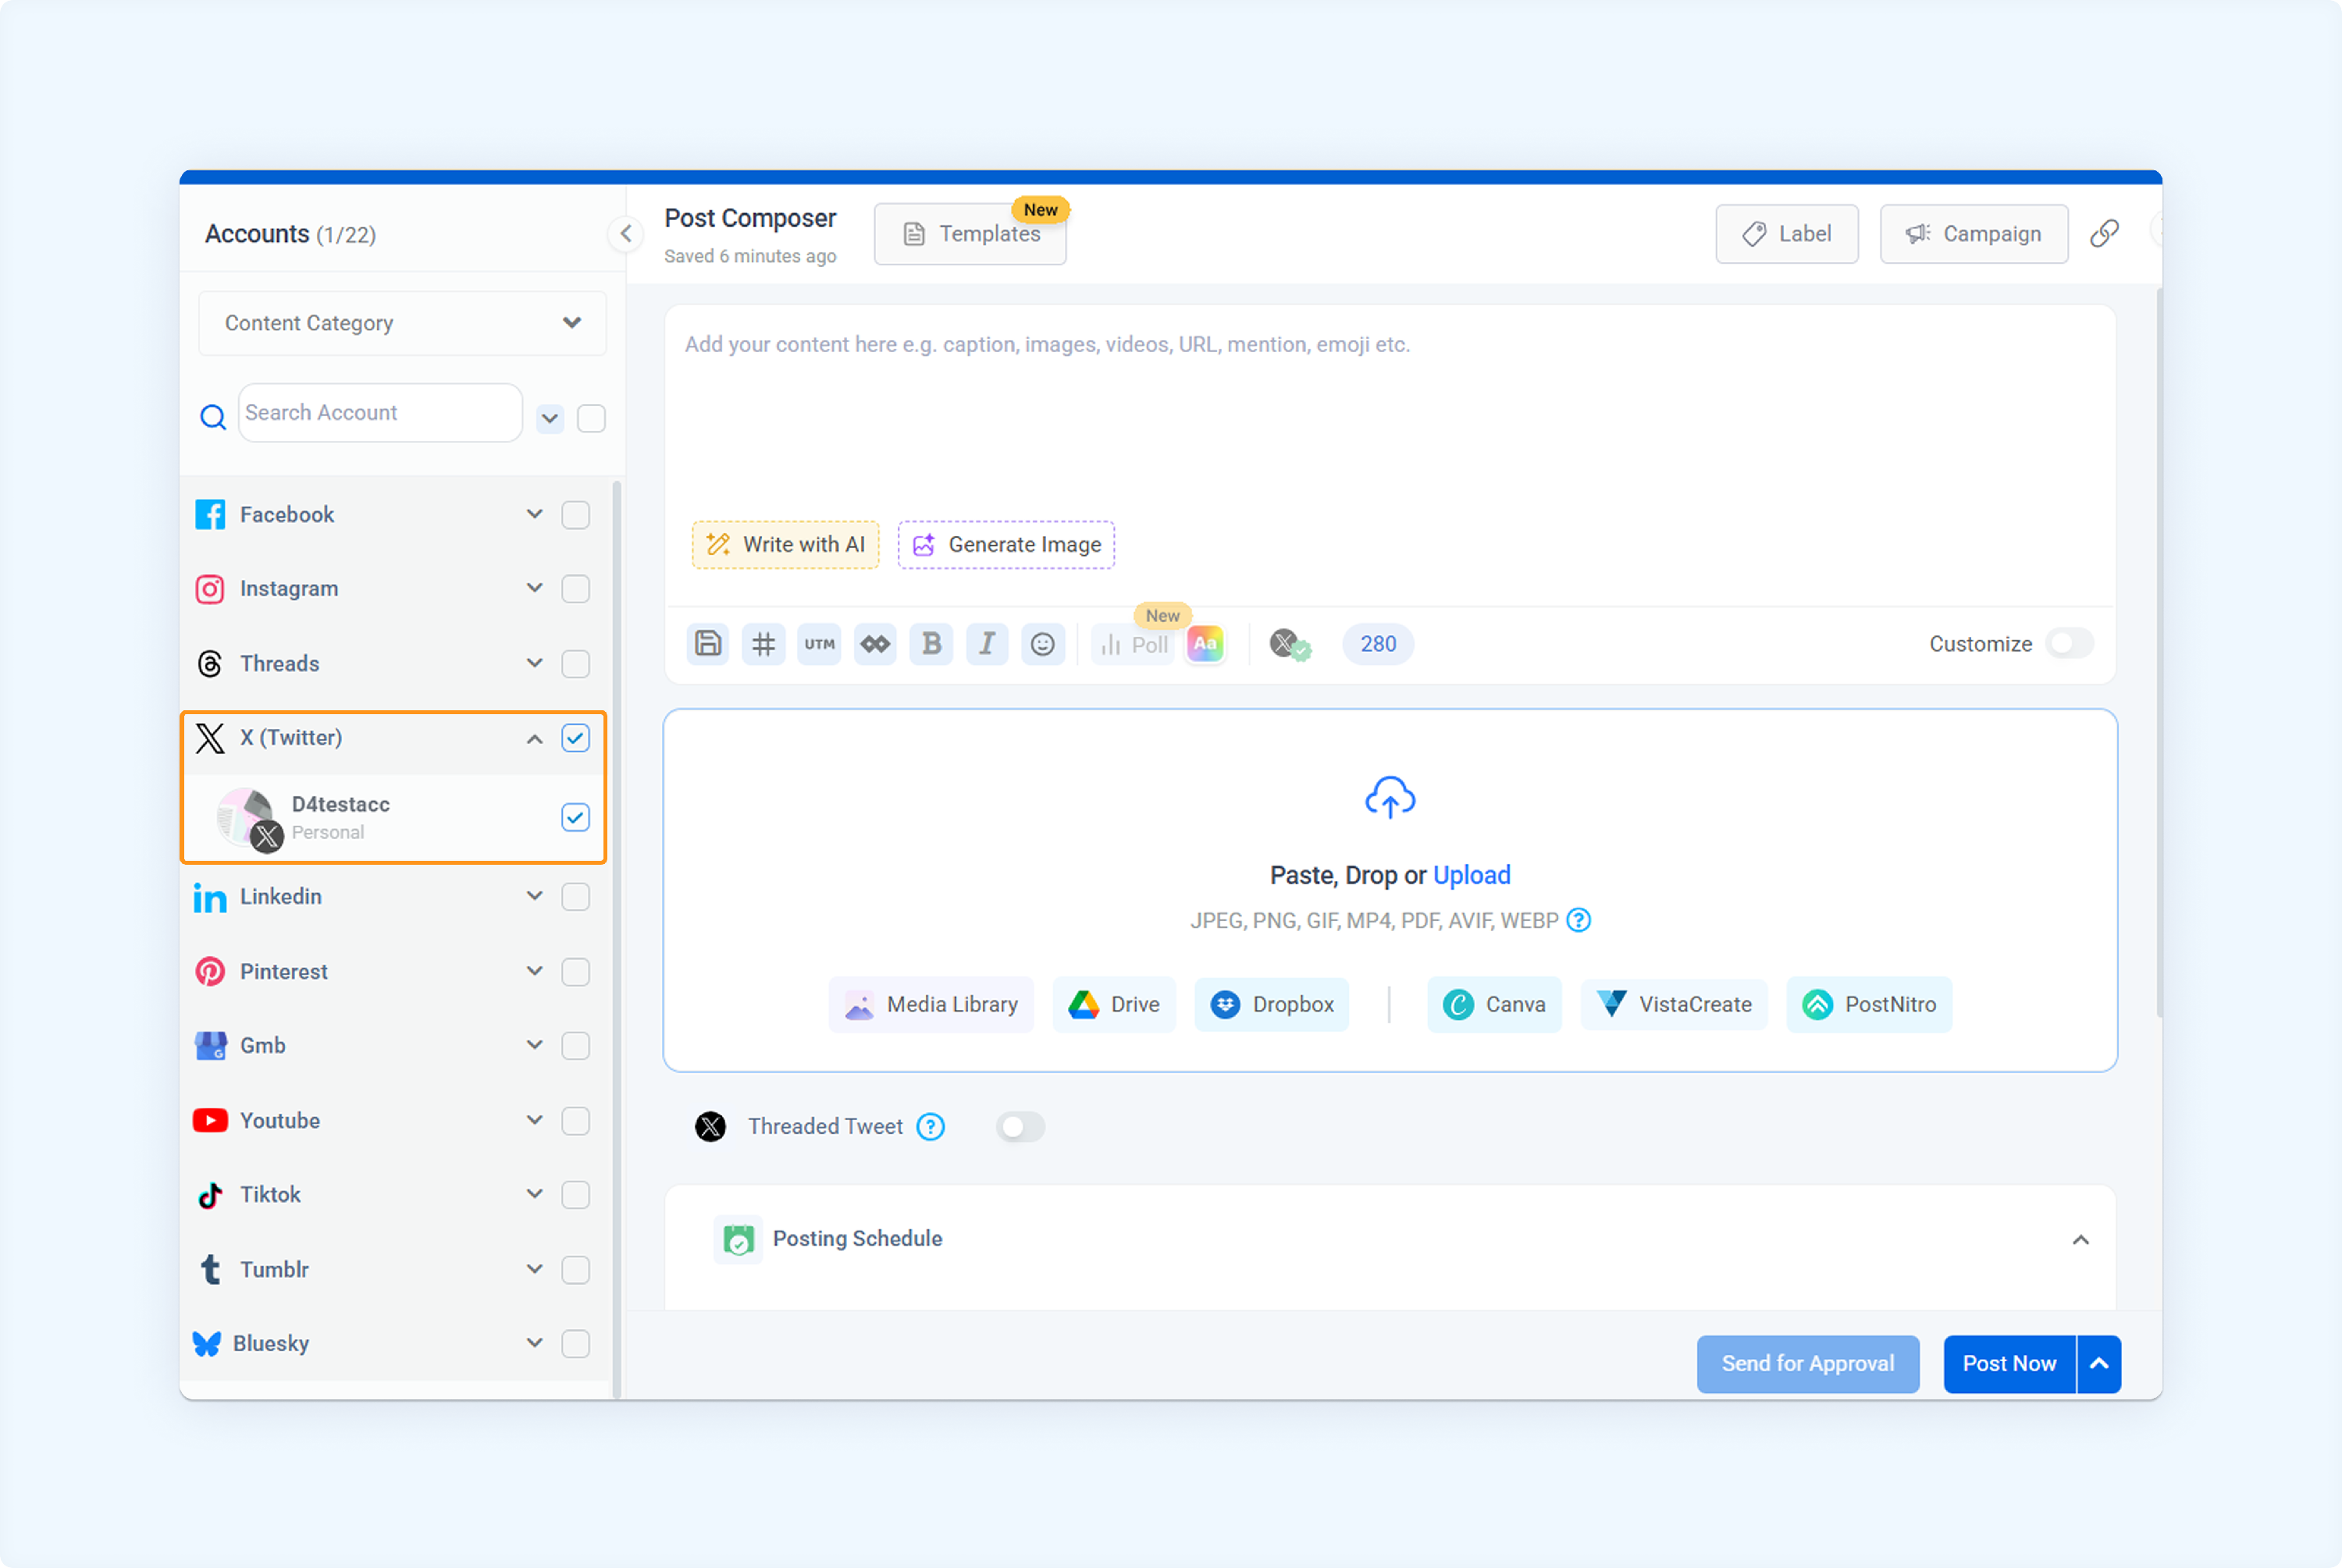Open Post Now options arrow
This screenshot has width=2342, height=1568.
tap(2100, 1364)
